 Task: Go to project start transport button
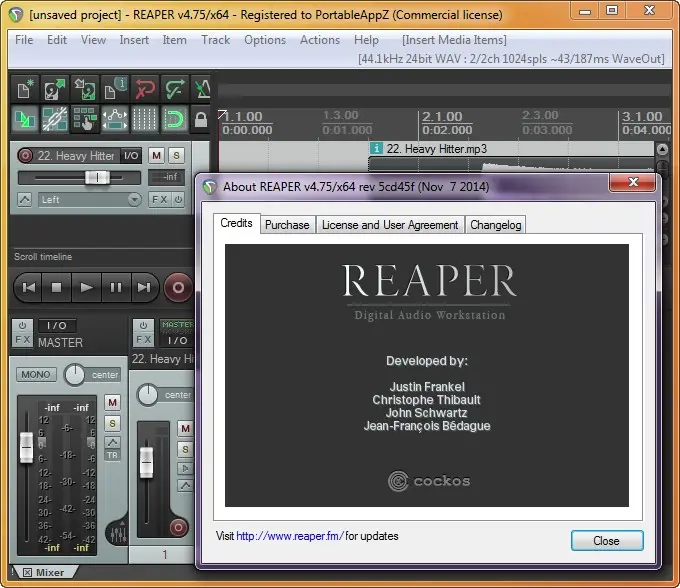(x=29, y=287)
